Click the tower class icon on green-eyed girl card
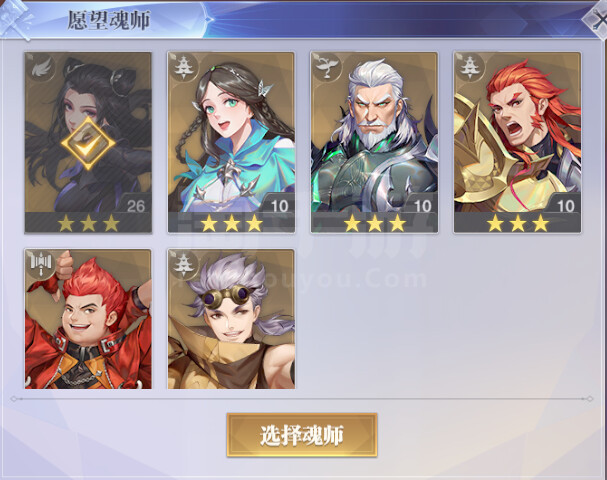 [182, 67]
